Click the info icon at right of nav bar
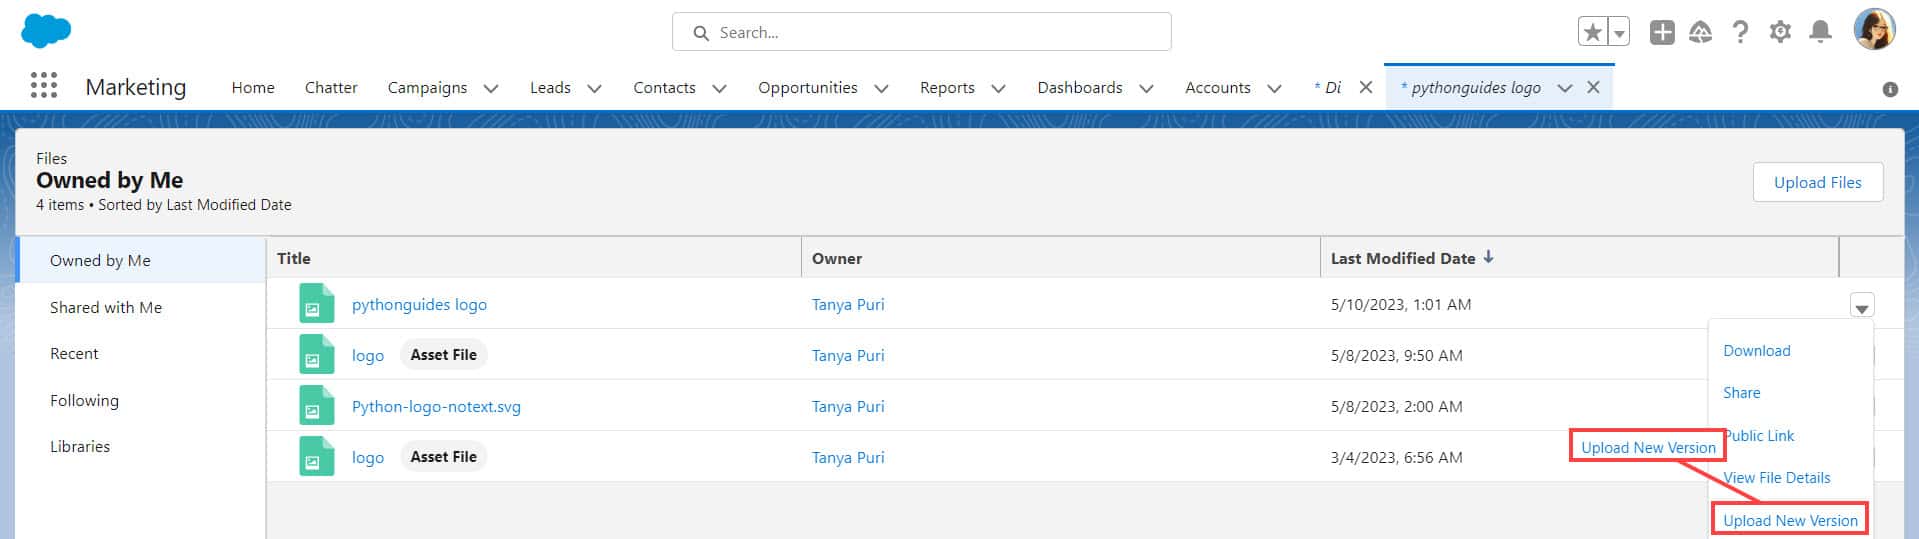1919x539 pixels. tap(1890, 89)
